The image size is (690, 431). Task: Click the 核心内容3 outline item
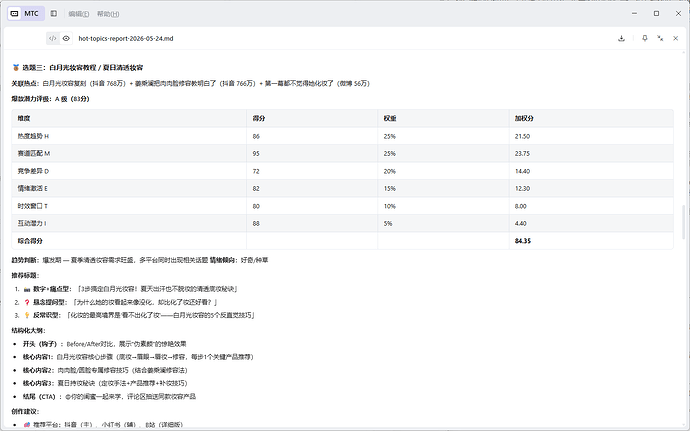click(x=105, y=383)
